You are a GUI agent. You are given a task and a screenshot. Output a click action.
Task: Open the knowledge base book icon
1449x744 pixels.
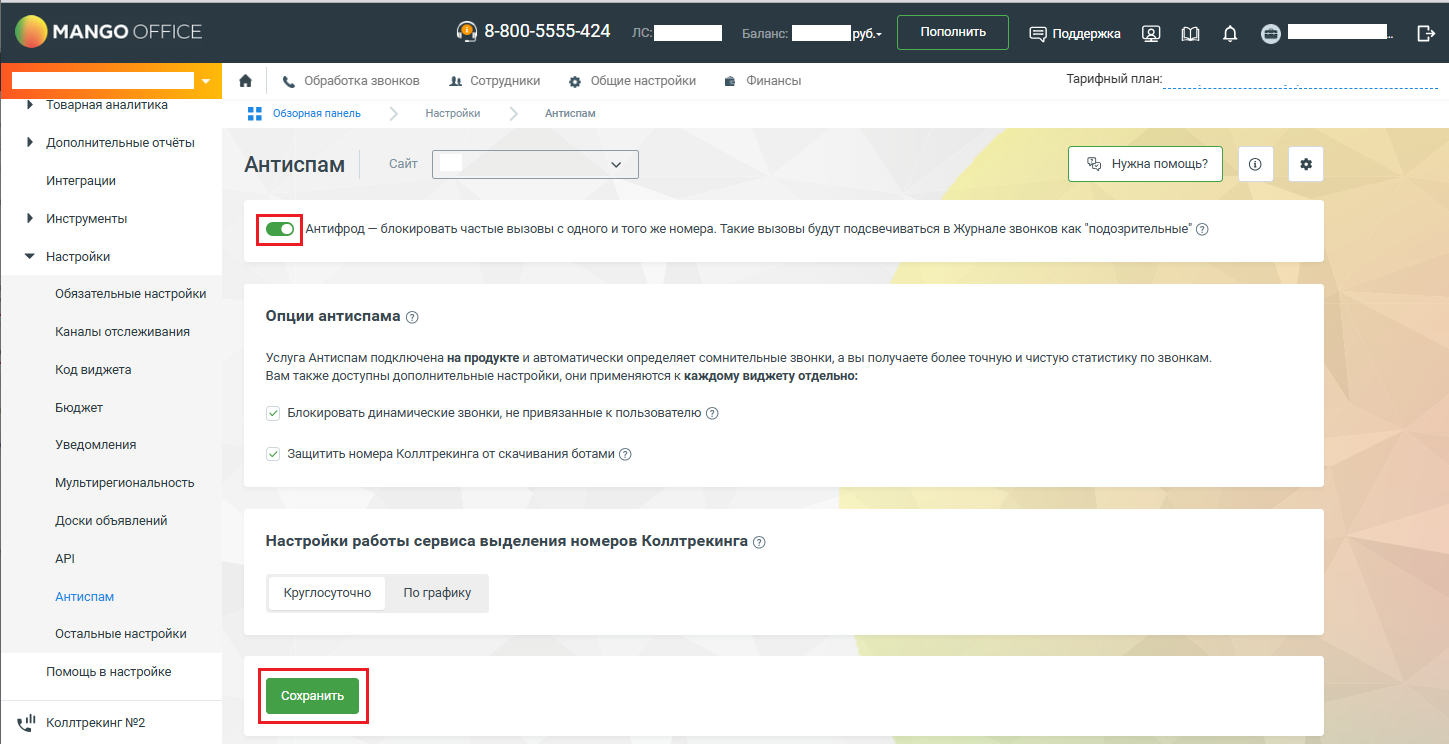(1190, 33)
